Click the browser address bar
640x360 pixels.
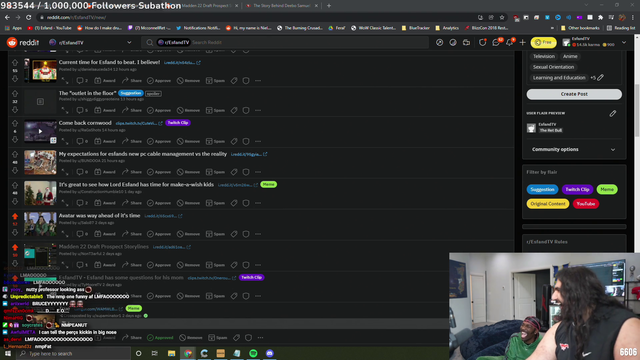coord(257,17)
